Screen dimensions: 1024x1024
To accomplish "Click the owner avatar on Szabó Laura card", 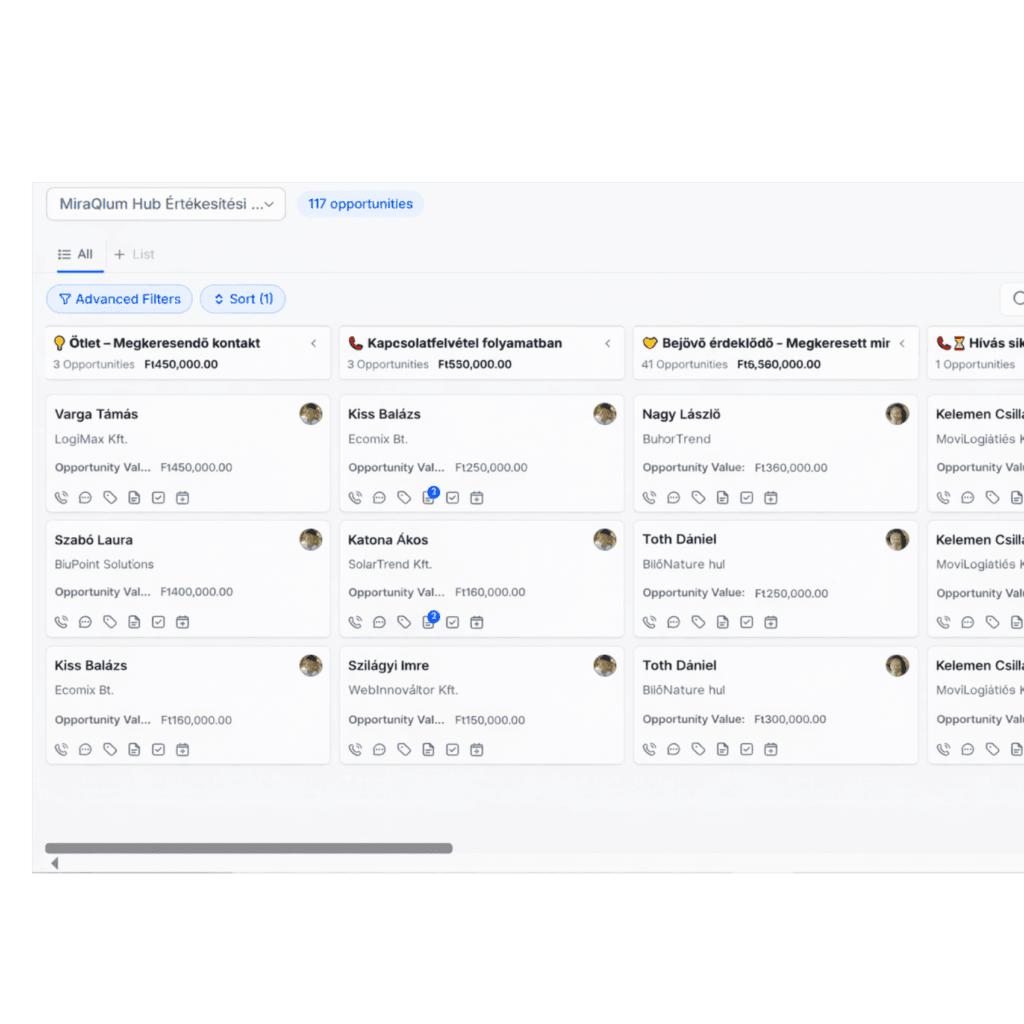I will click(x=311, y=539).
